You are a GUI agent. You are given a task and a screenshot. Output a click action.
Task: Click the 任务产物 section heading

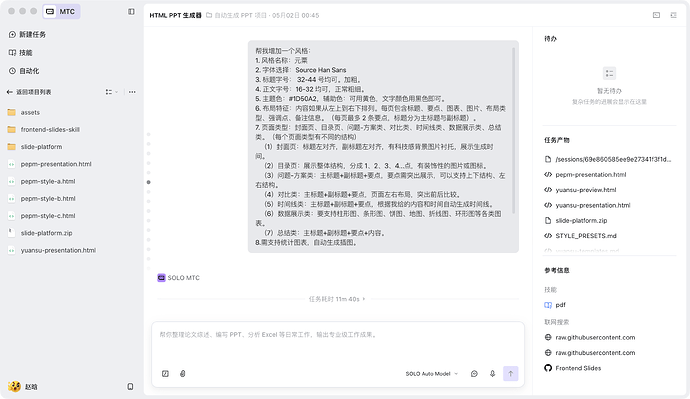point(557,140)
